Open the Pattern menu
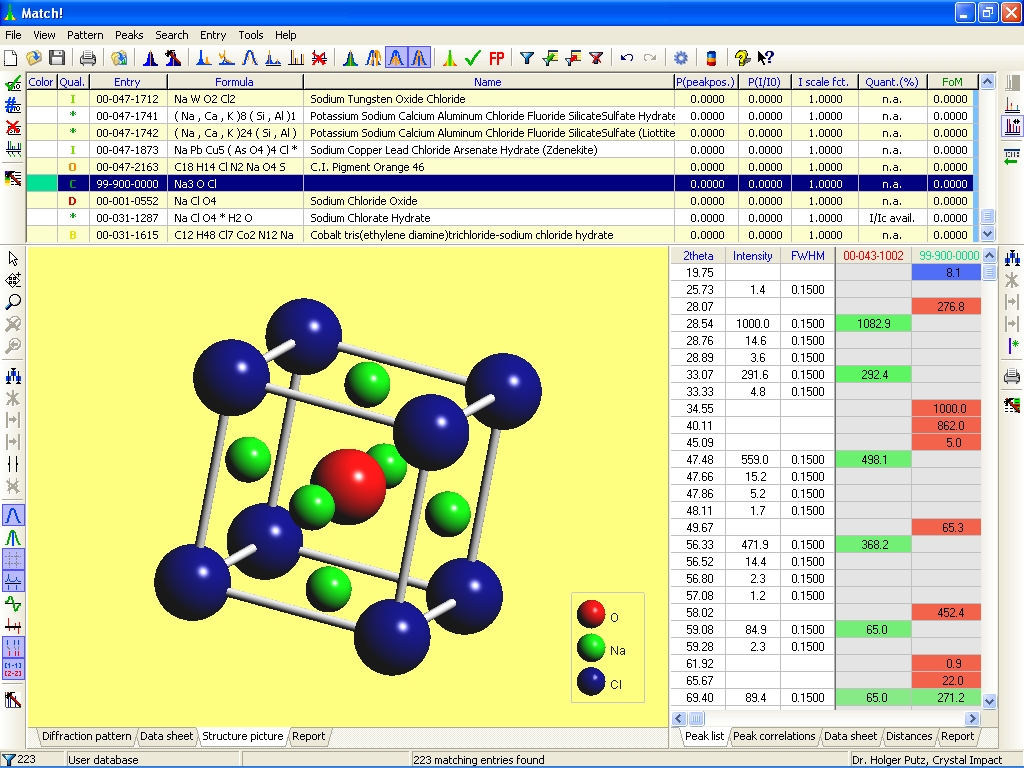Image resolution: width=1024 pixels, height=768 pixels. coord(85,35)
